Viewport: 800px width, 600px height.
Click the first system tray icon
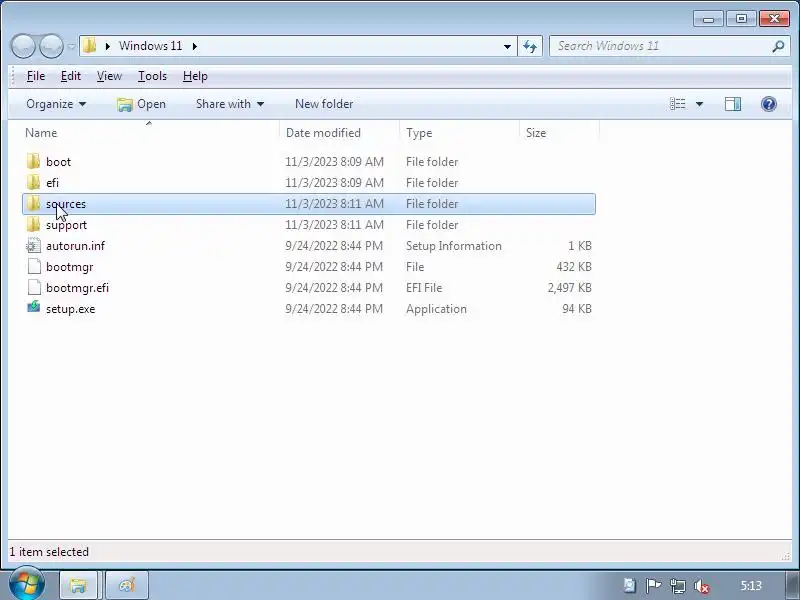(x=629, y=585)
